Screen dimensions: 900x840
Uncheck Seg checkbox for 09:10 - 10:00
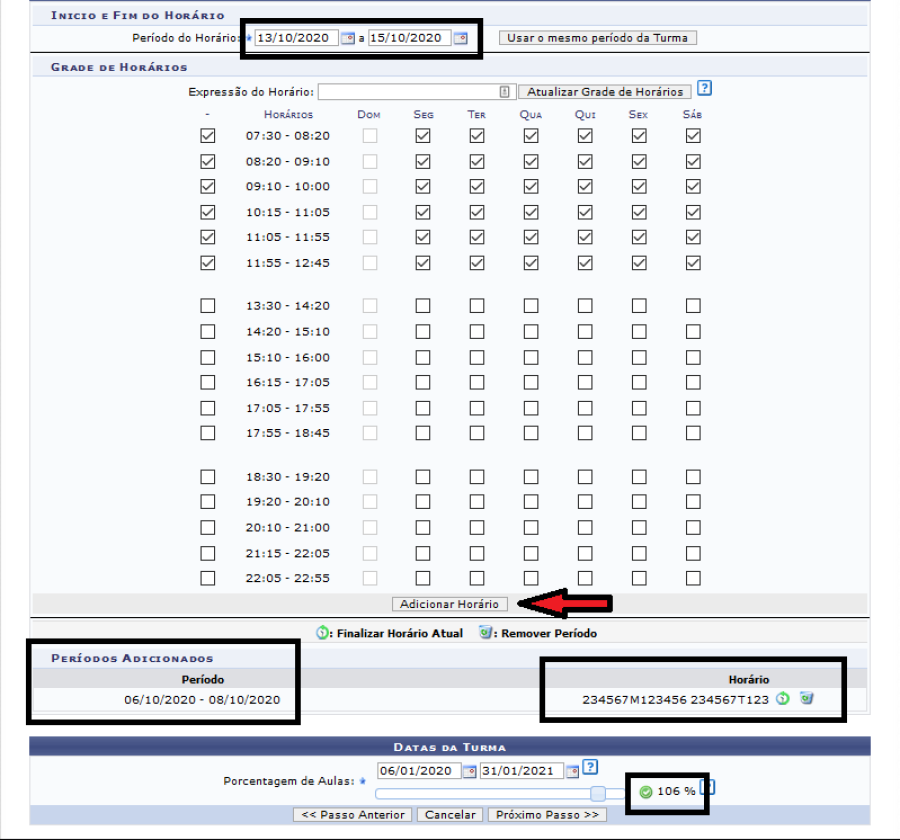pyautogui.click(x=423, y=187)
